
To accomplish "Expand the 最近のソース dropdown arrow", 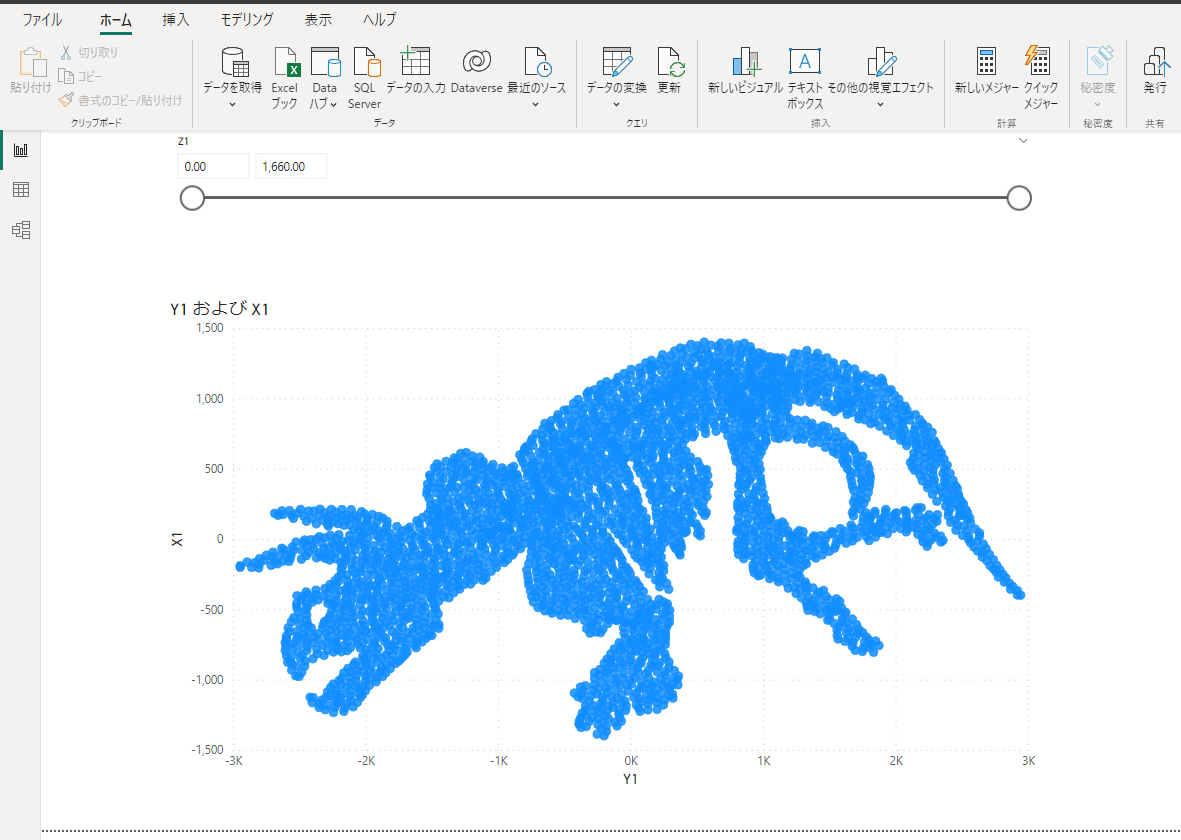I will click(536, 105).
